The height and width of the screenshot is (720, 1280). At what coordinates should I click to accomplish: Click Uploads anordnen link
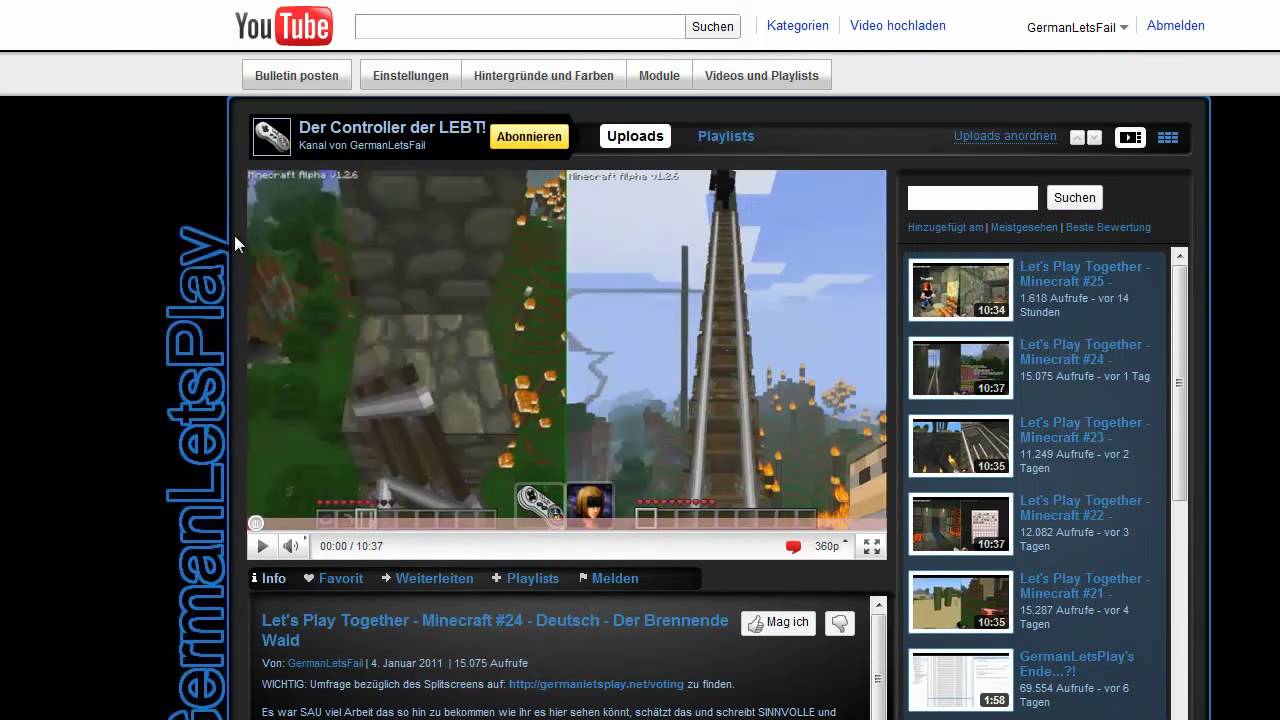(1005, 136)
